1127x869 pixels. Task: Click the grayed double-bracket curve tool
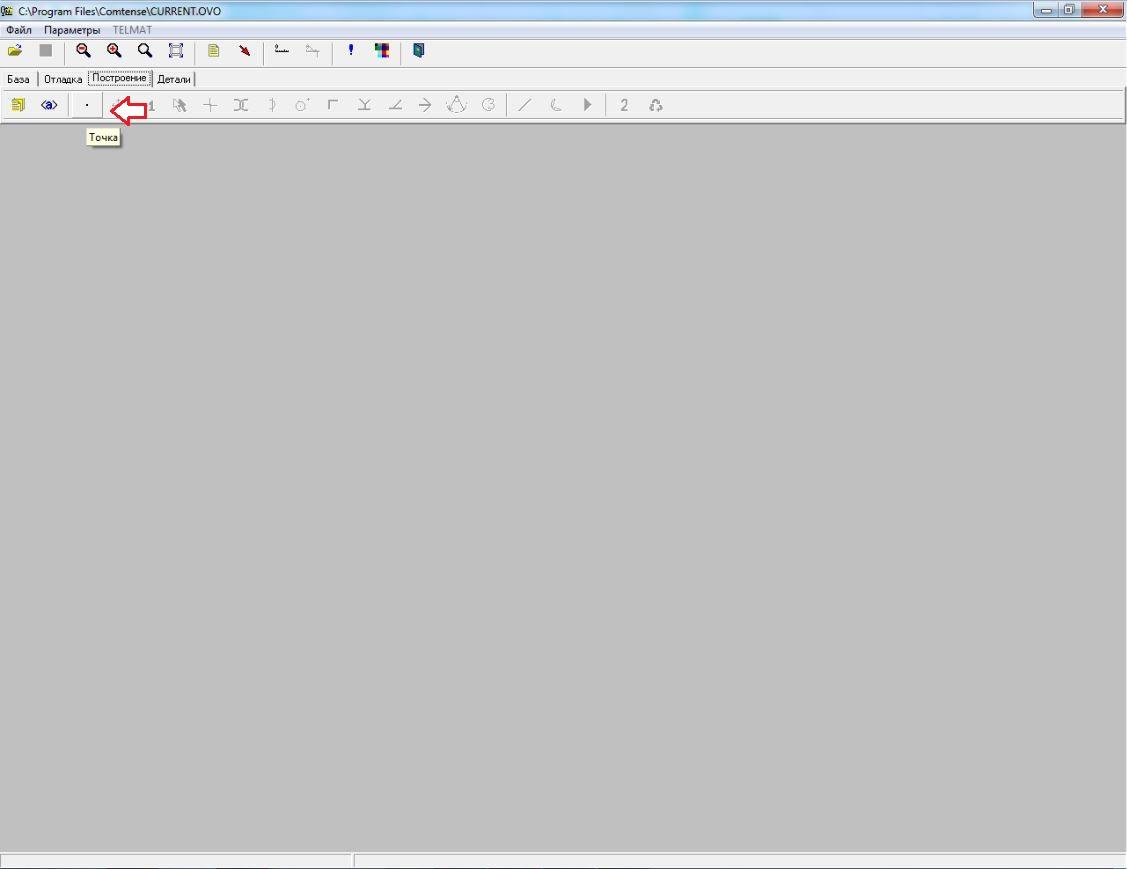[241, 106]
